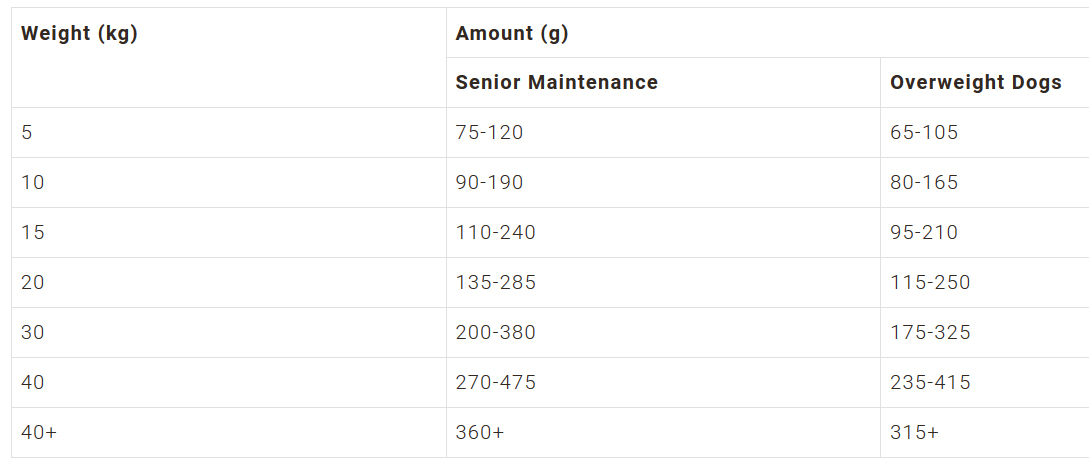Click the 200-380 senior maintenance cell
Screen dimensions: 1089x462
pos(663,333)
